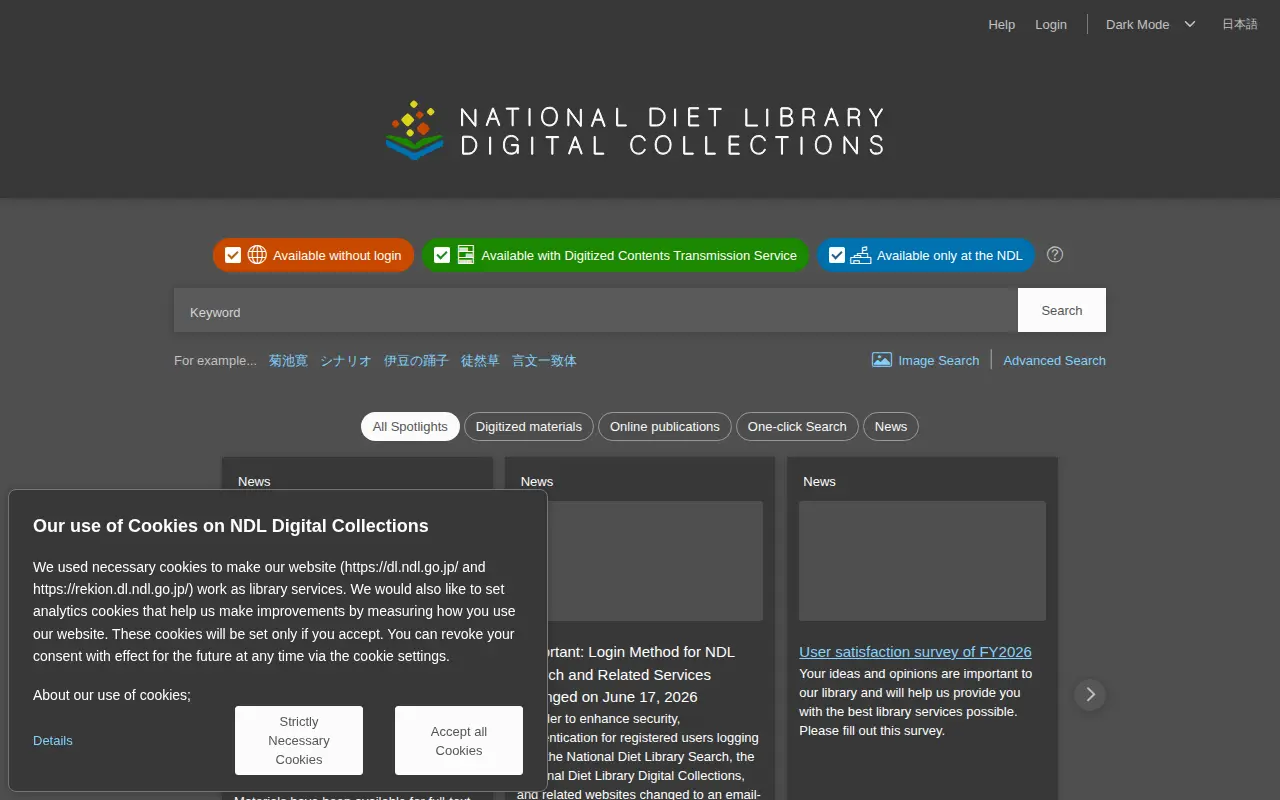
Task: Click the NDL building icon in blue pill
Action: click(861, 255)
